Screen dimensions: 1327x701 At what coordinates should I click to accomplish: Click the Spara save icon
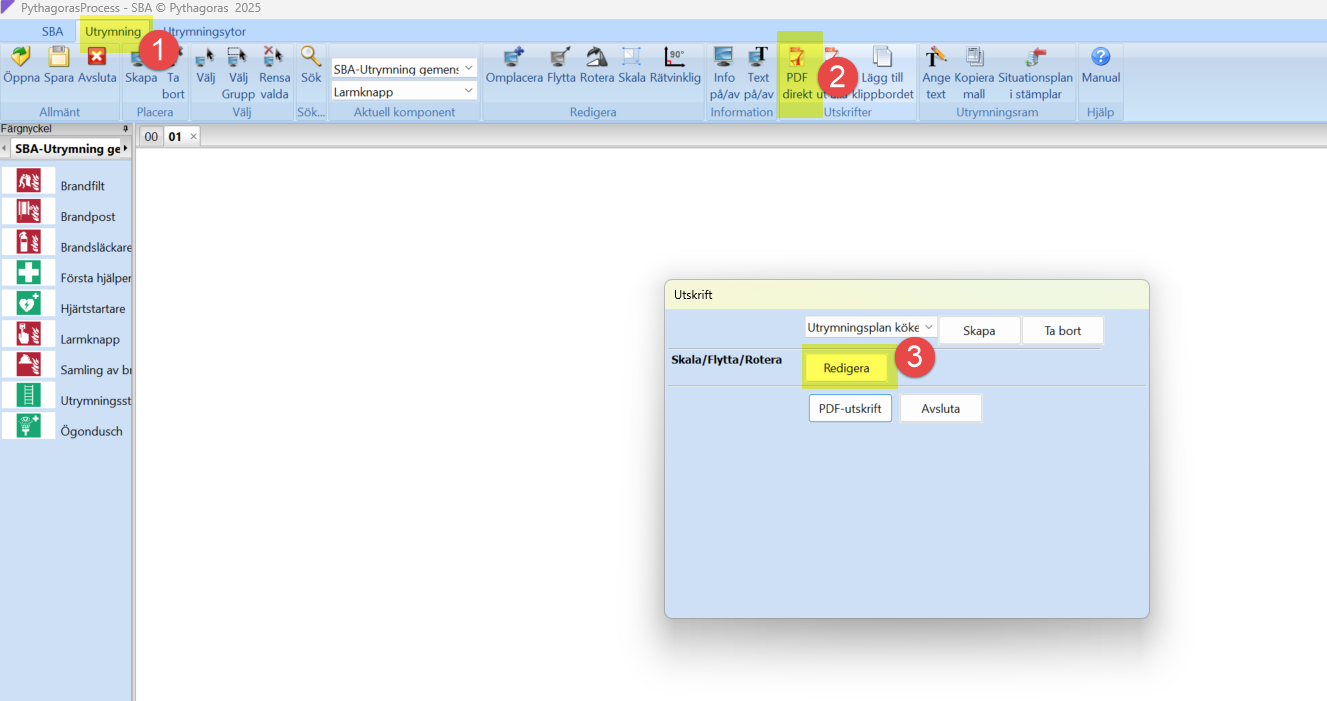point(59,58)
